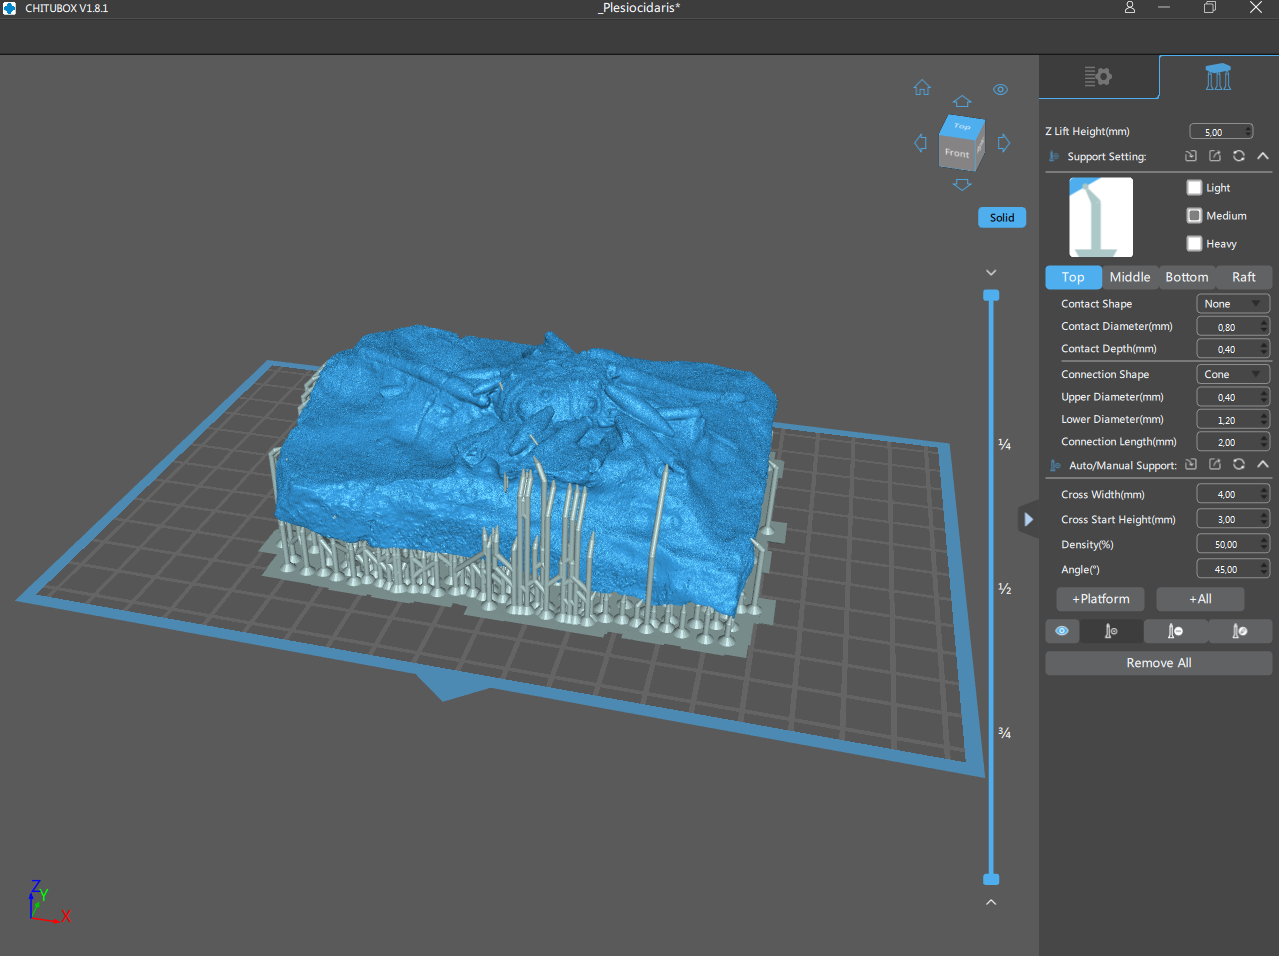Viewport: 1279px width, 956px height.
Task: Open the Contact Shape dropdown
Action: (x=1232, y=304)
